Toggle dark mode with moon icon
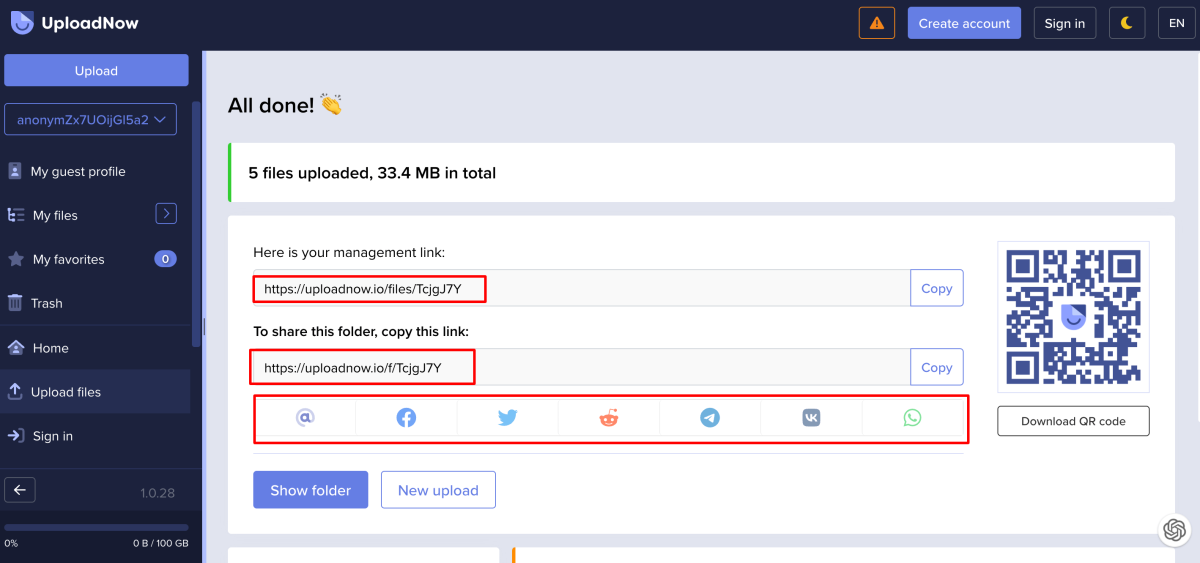This screenshot has height=563, width=1200. (1127, 23)
